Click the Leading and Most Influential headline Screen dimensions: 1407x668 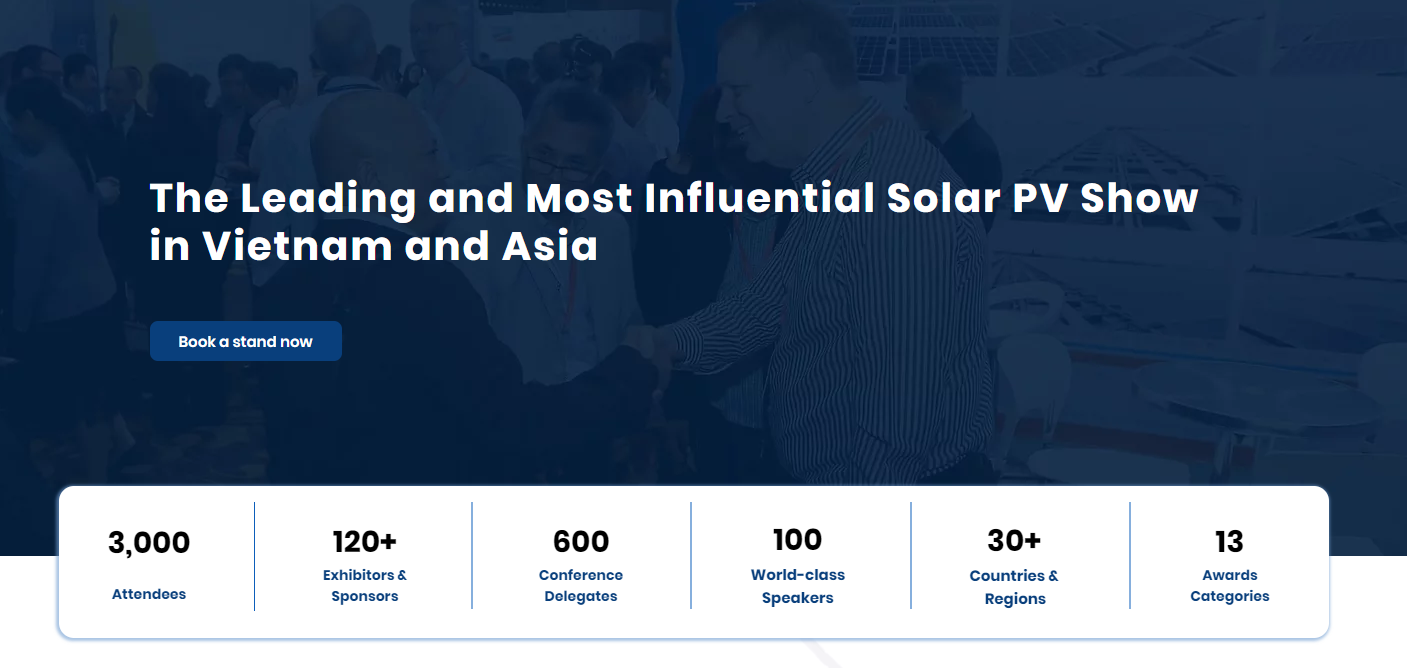[x=674, y=198]
